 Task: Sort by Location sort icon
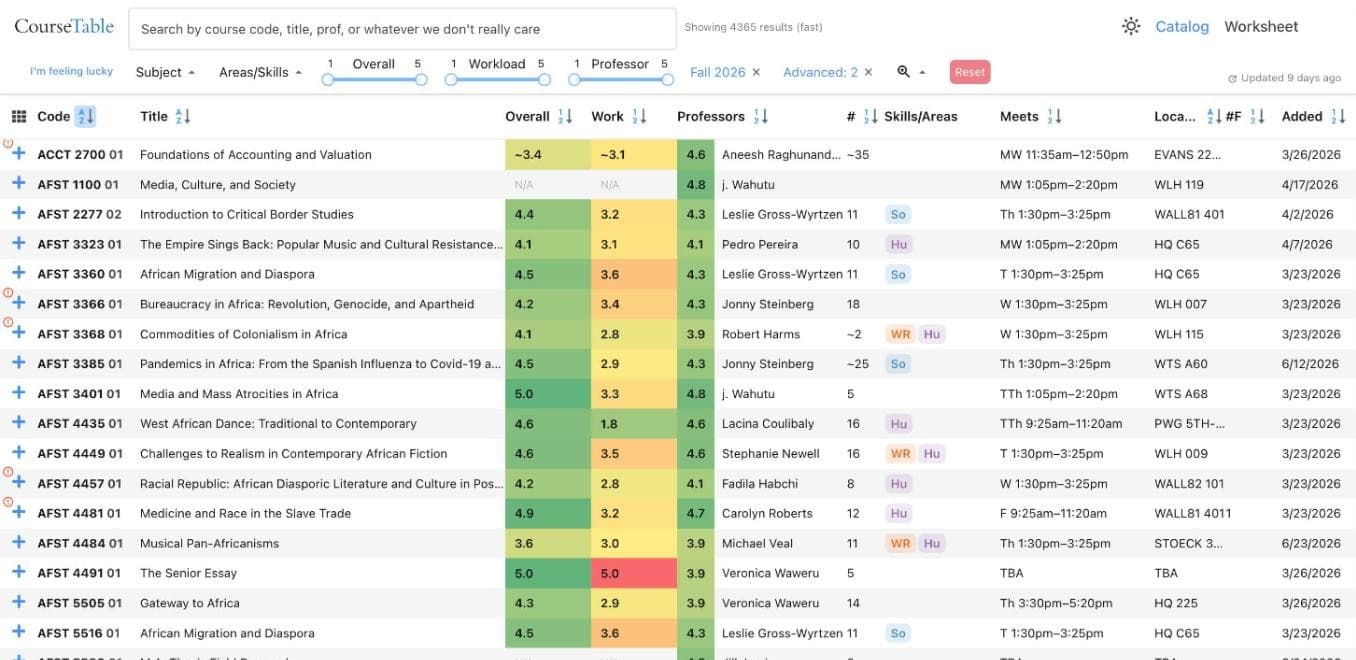(x=1214, y=117)
